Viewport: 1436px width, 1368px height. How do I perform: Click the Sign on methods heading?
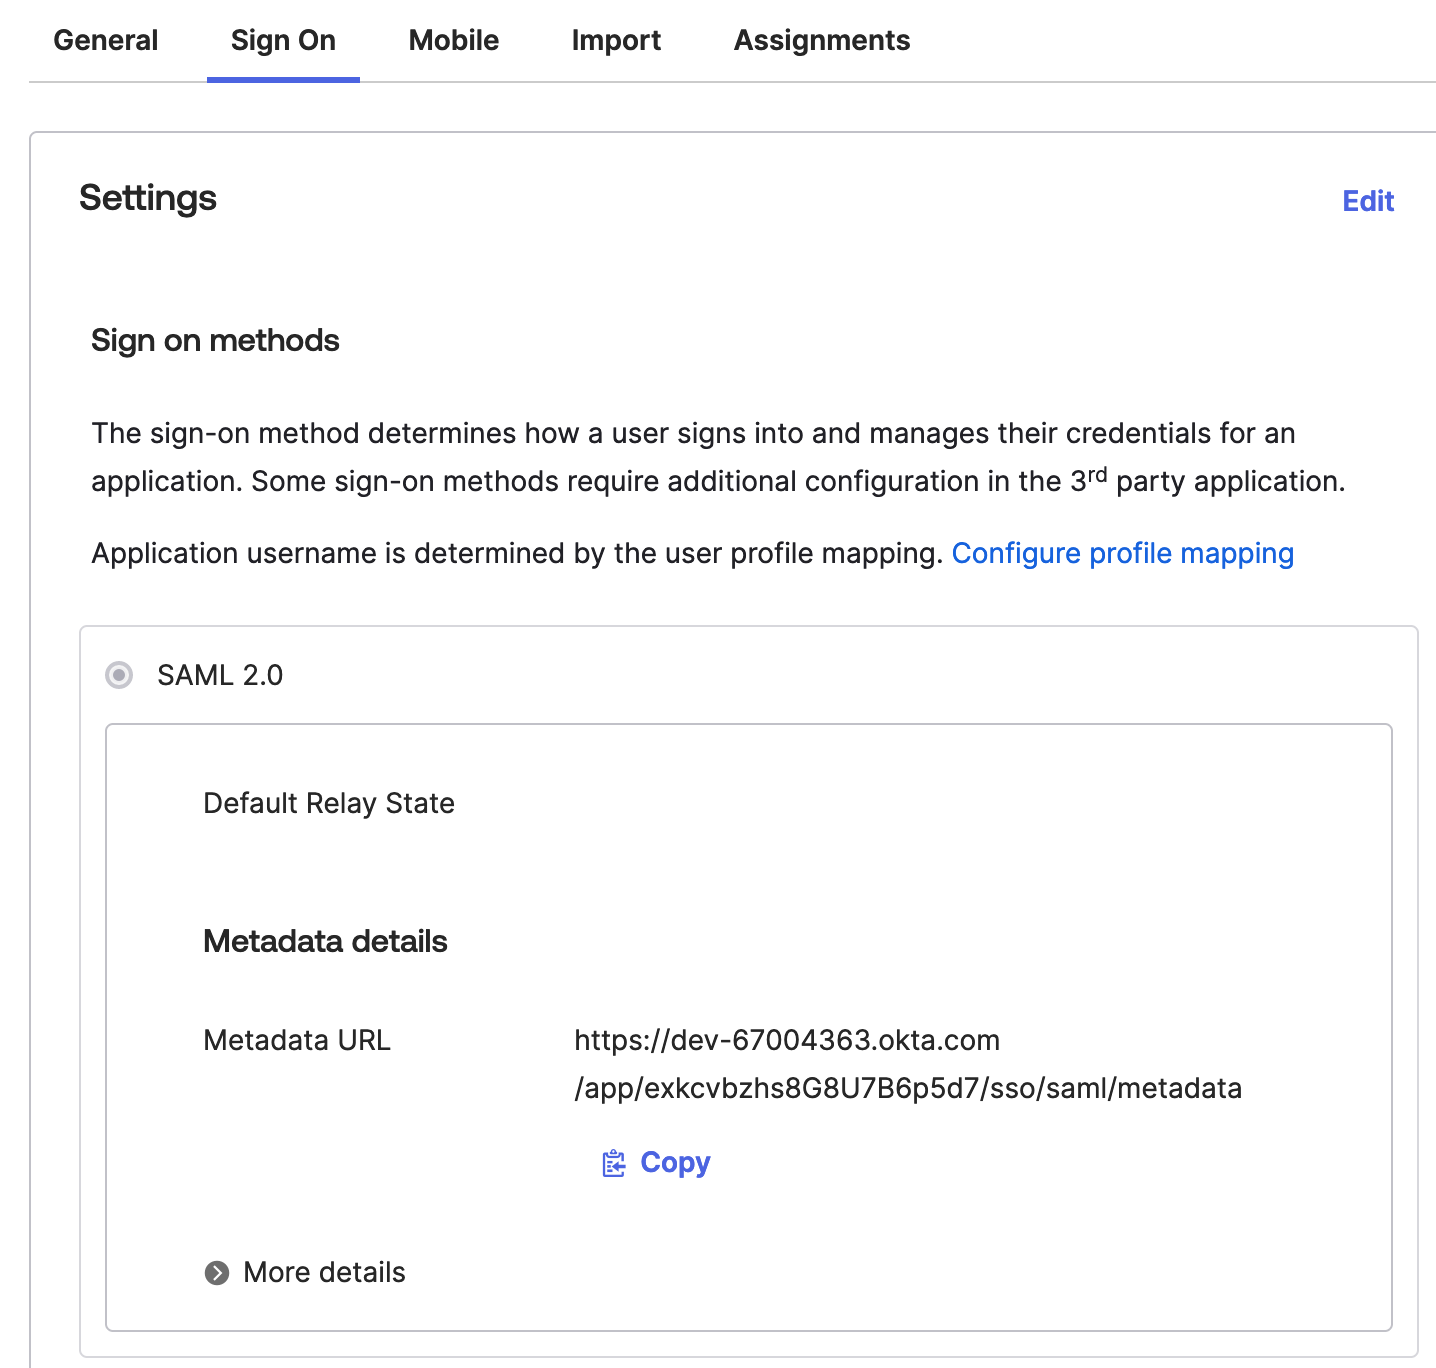pyautogui.click(x=215, y=341)
